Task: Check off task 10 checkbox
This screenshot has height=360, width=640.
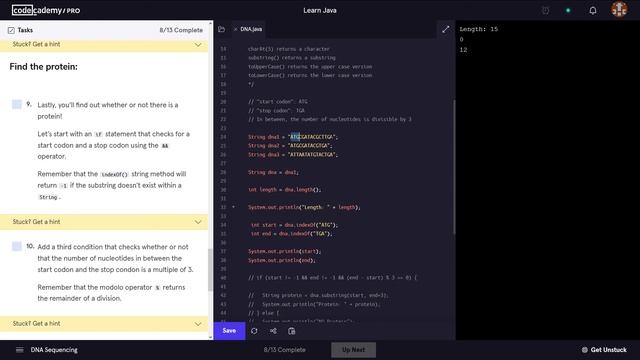Action: tap(17, 246)
